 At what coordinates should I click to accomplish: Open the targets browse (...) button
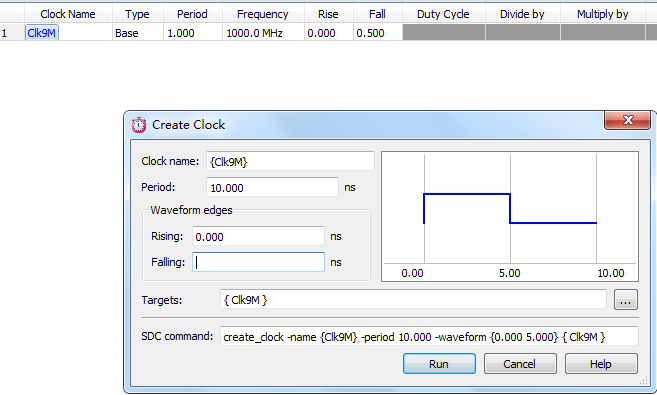(626, 300)
